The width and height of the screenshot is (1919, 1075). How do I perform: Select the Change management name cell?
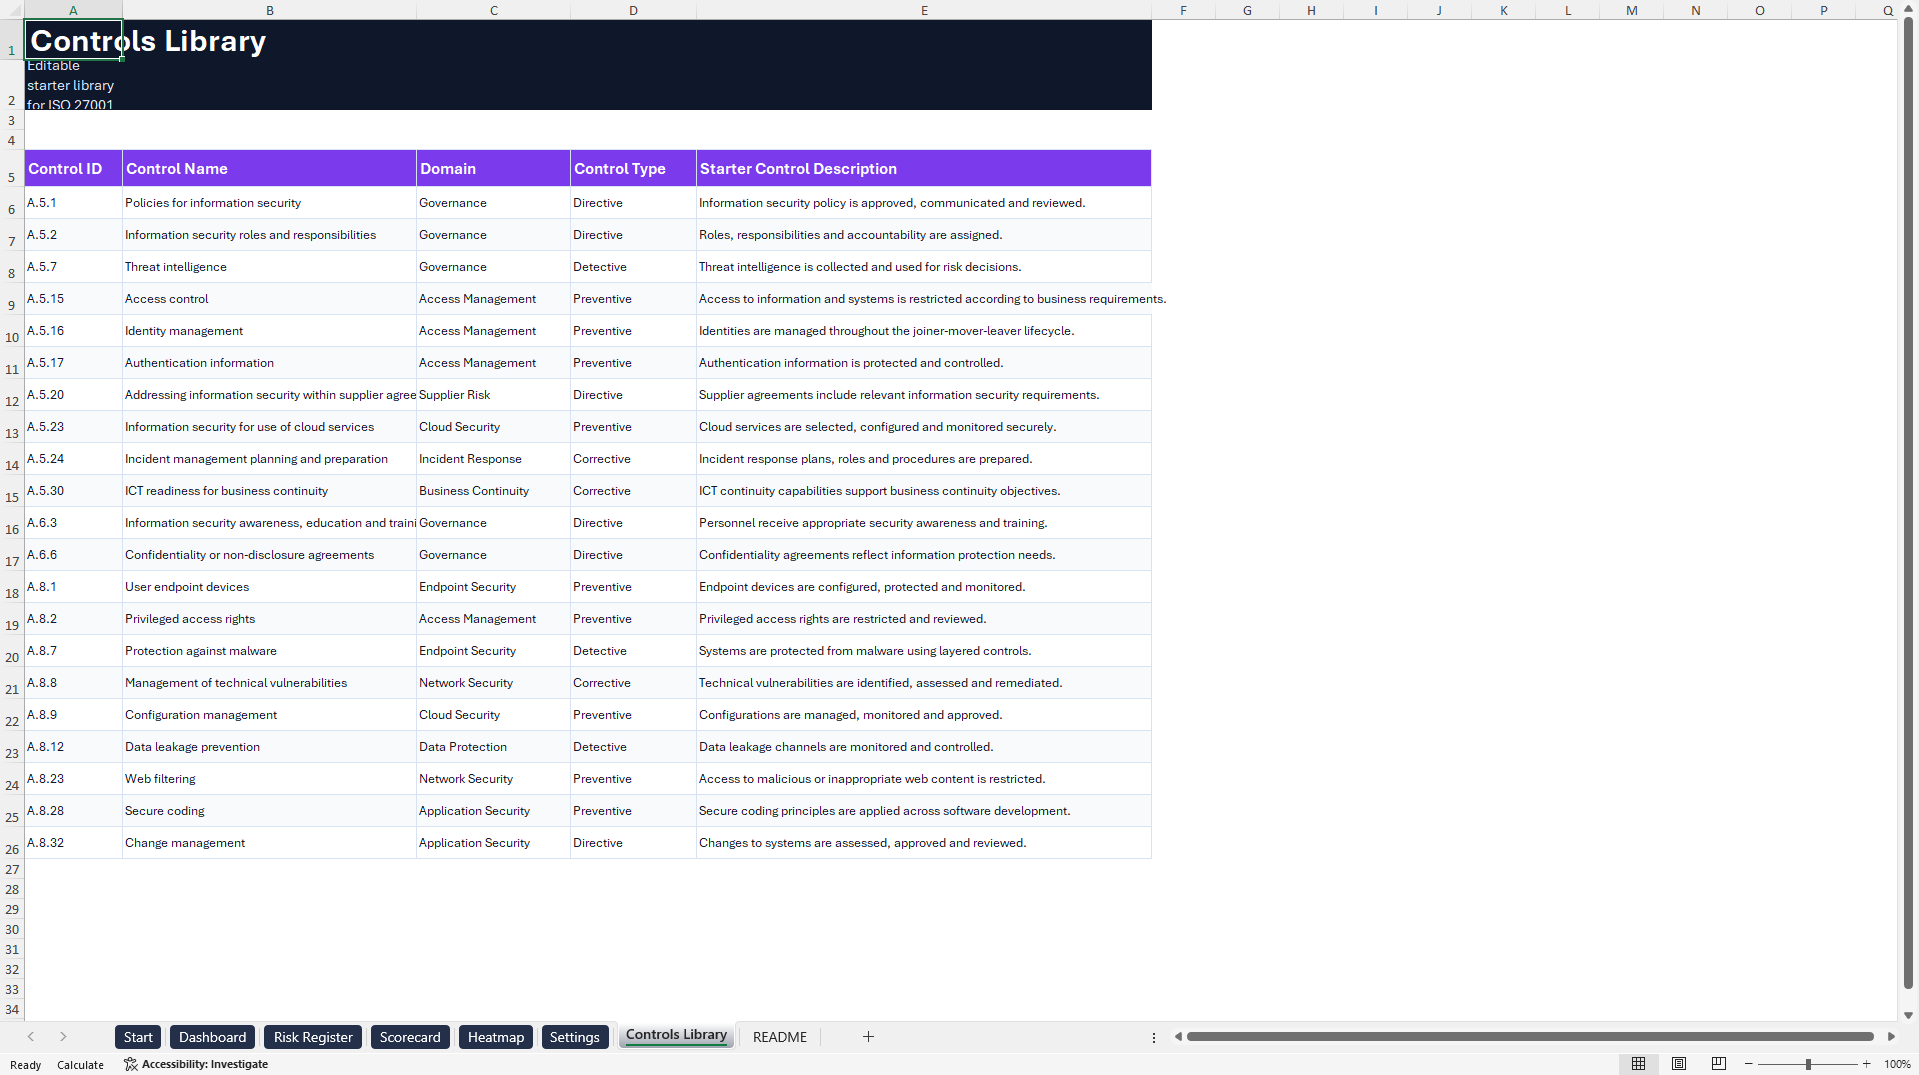(269, 843)
